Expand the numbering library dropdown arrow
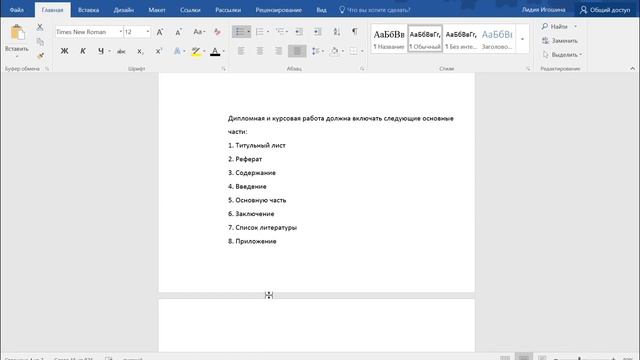Image resolution: width=640 pixels, height=360 pixels. [268, 31]
